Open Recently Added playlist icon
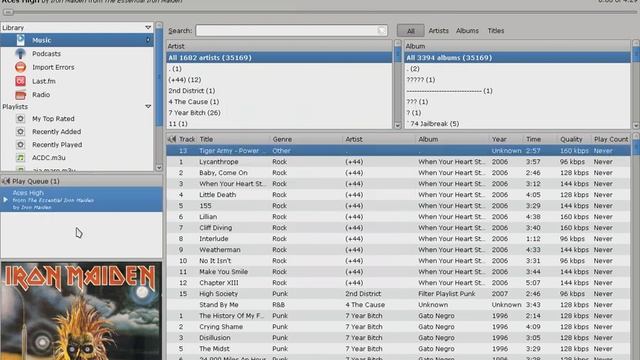640x360 pixels. click(x=20, y=131)
